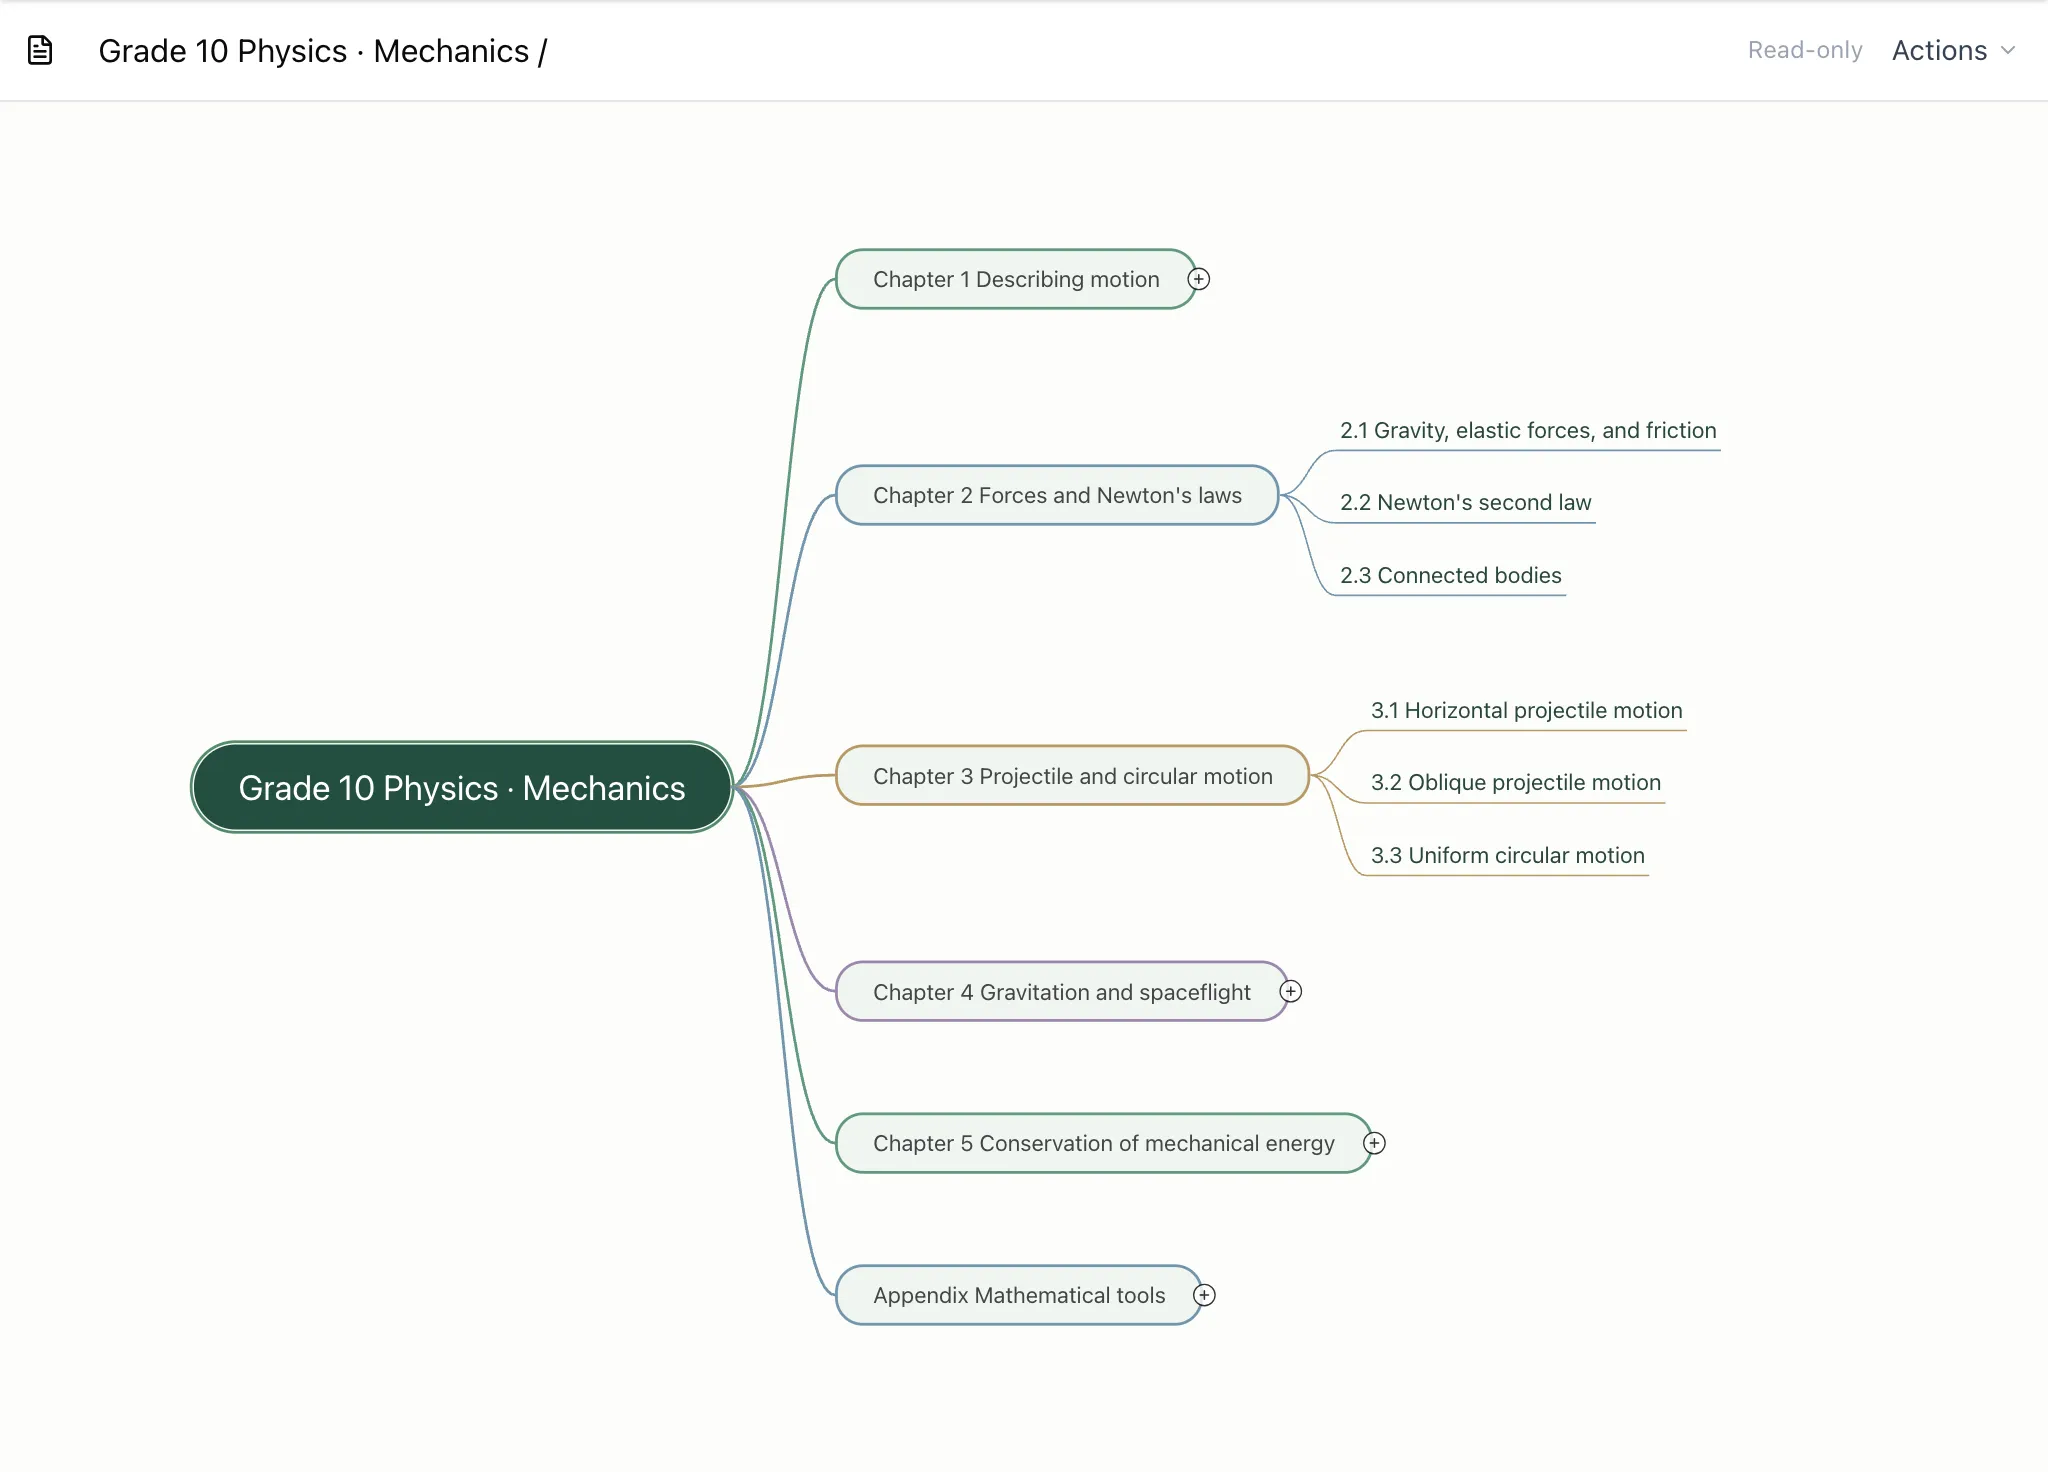Select Chapter 4 Gravitation and spaceflight node
2048x1472 pixels.
(1062, 991)
